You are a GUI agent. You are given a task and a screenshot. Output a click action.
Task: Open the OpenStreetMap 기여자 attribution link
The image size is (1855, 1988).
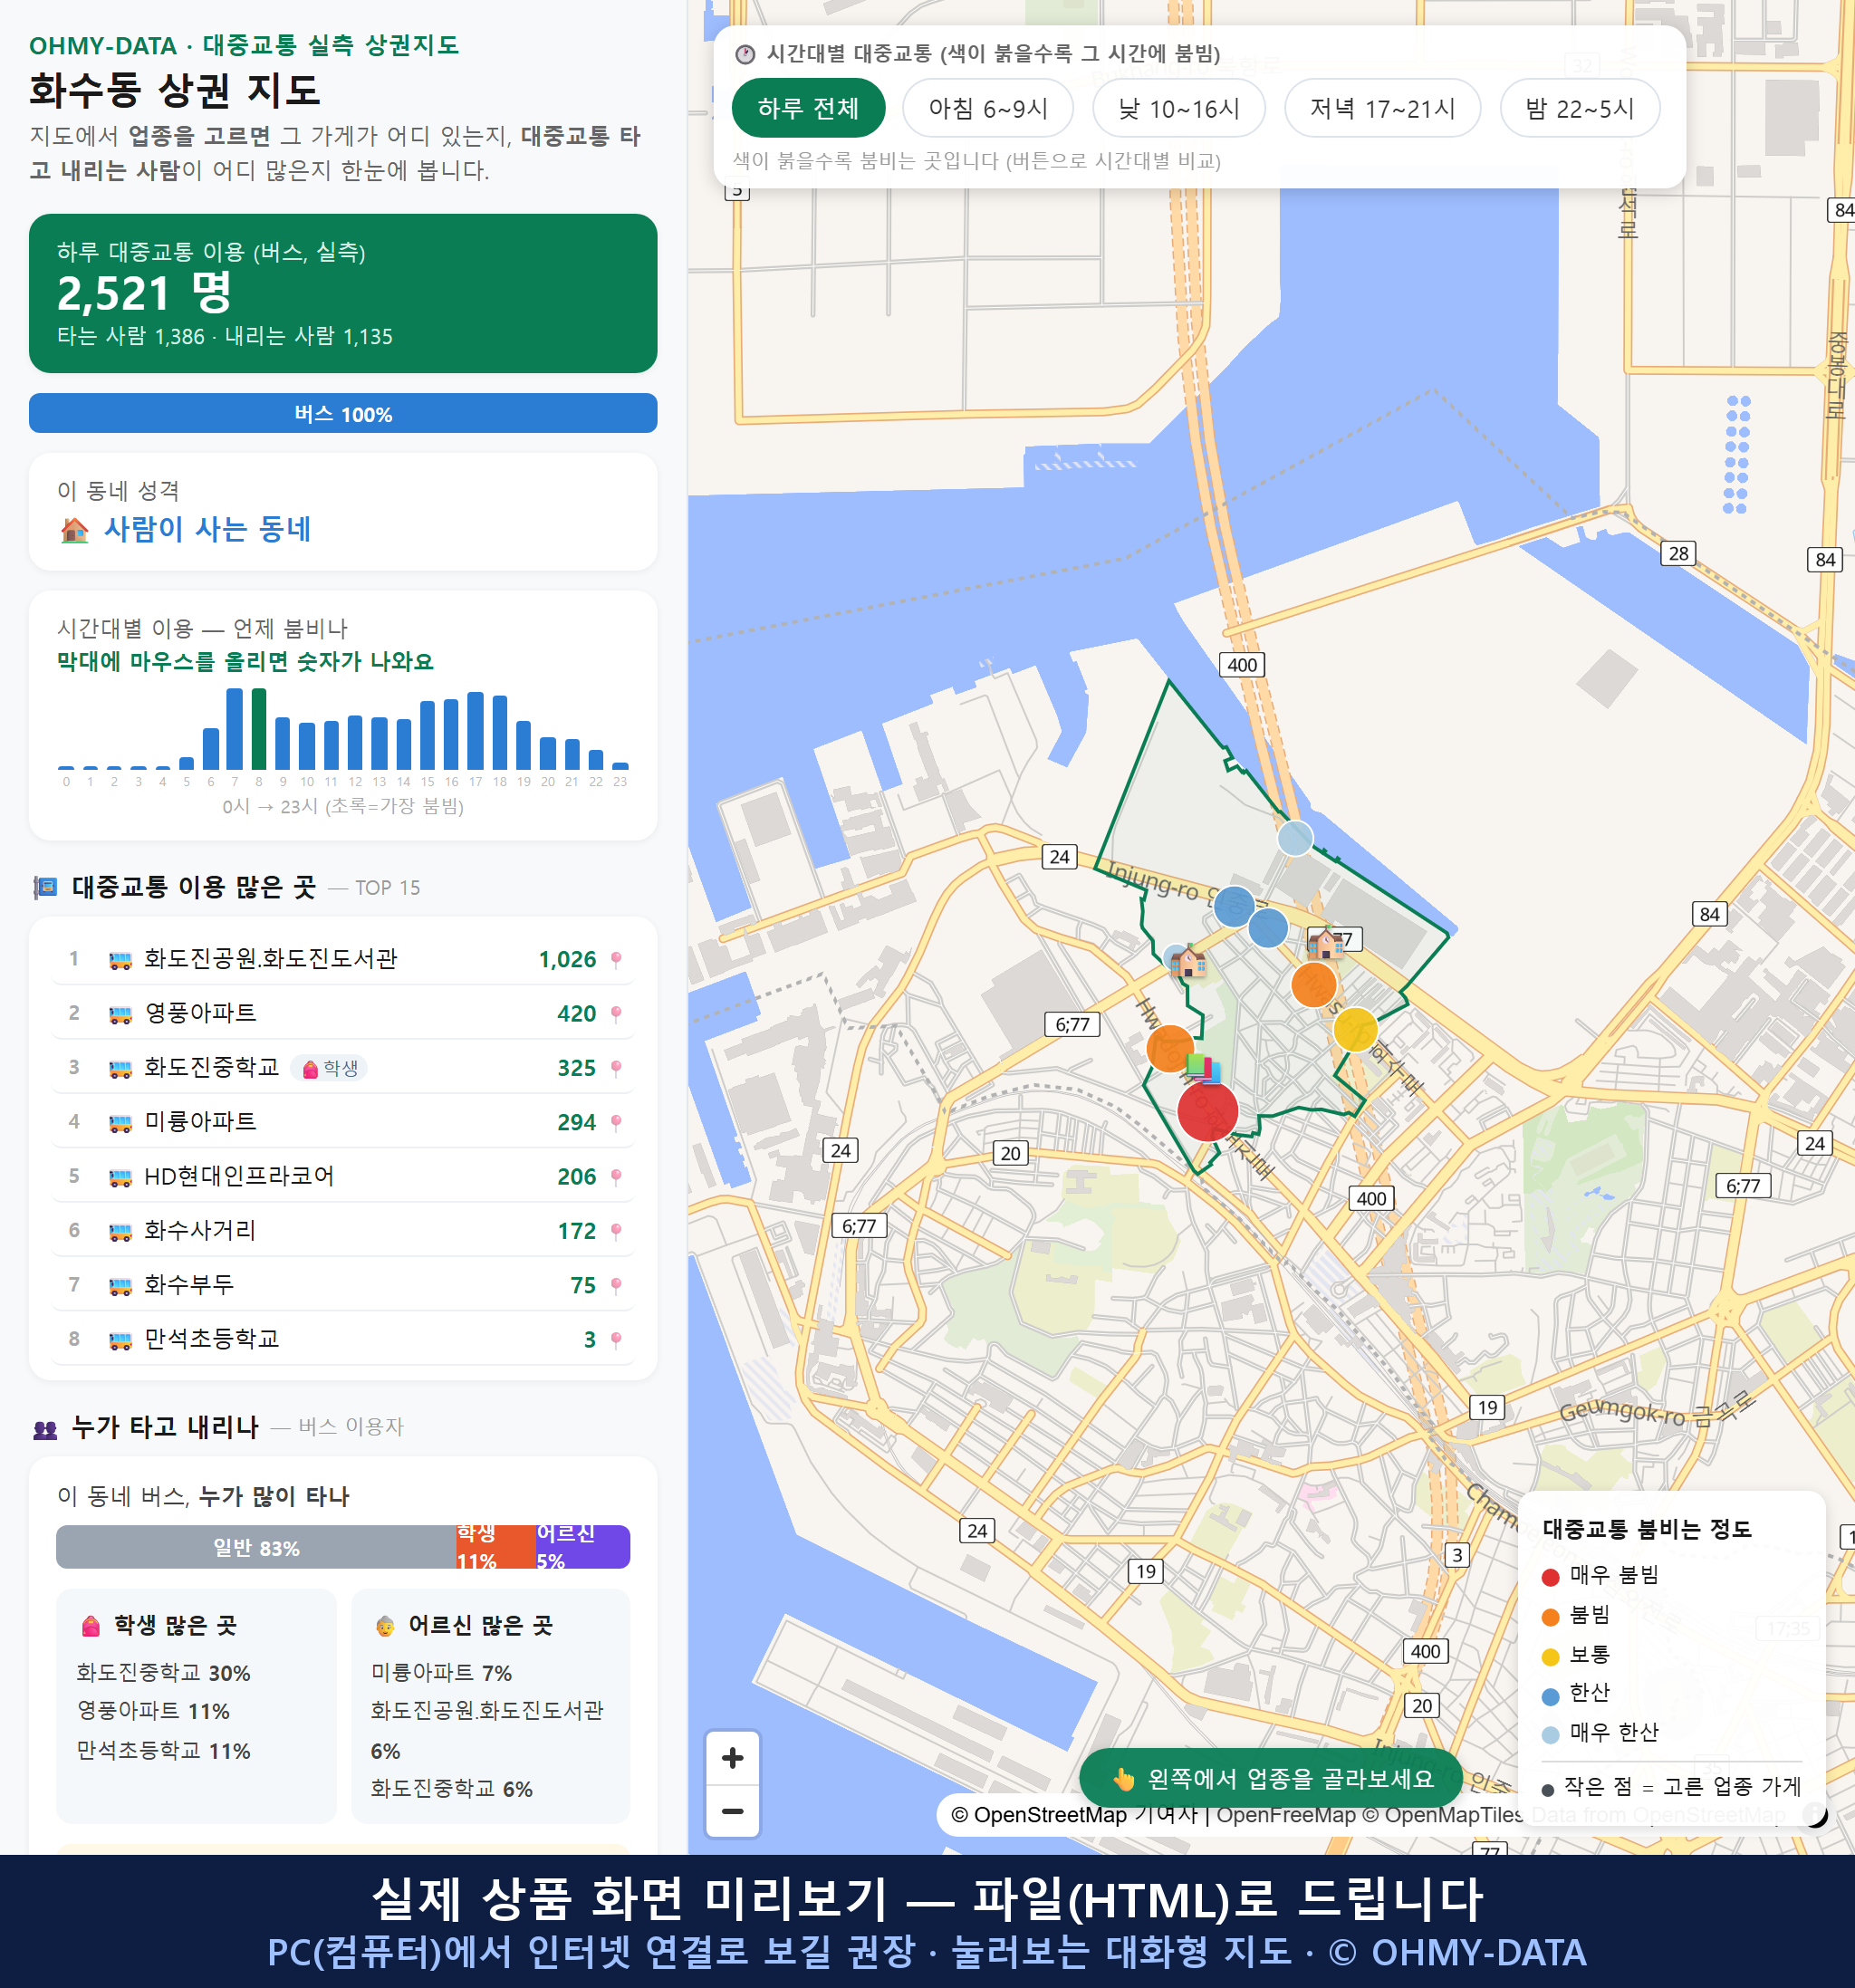1074,1814
